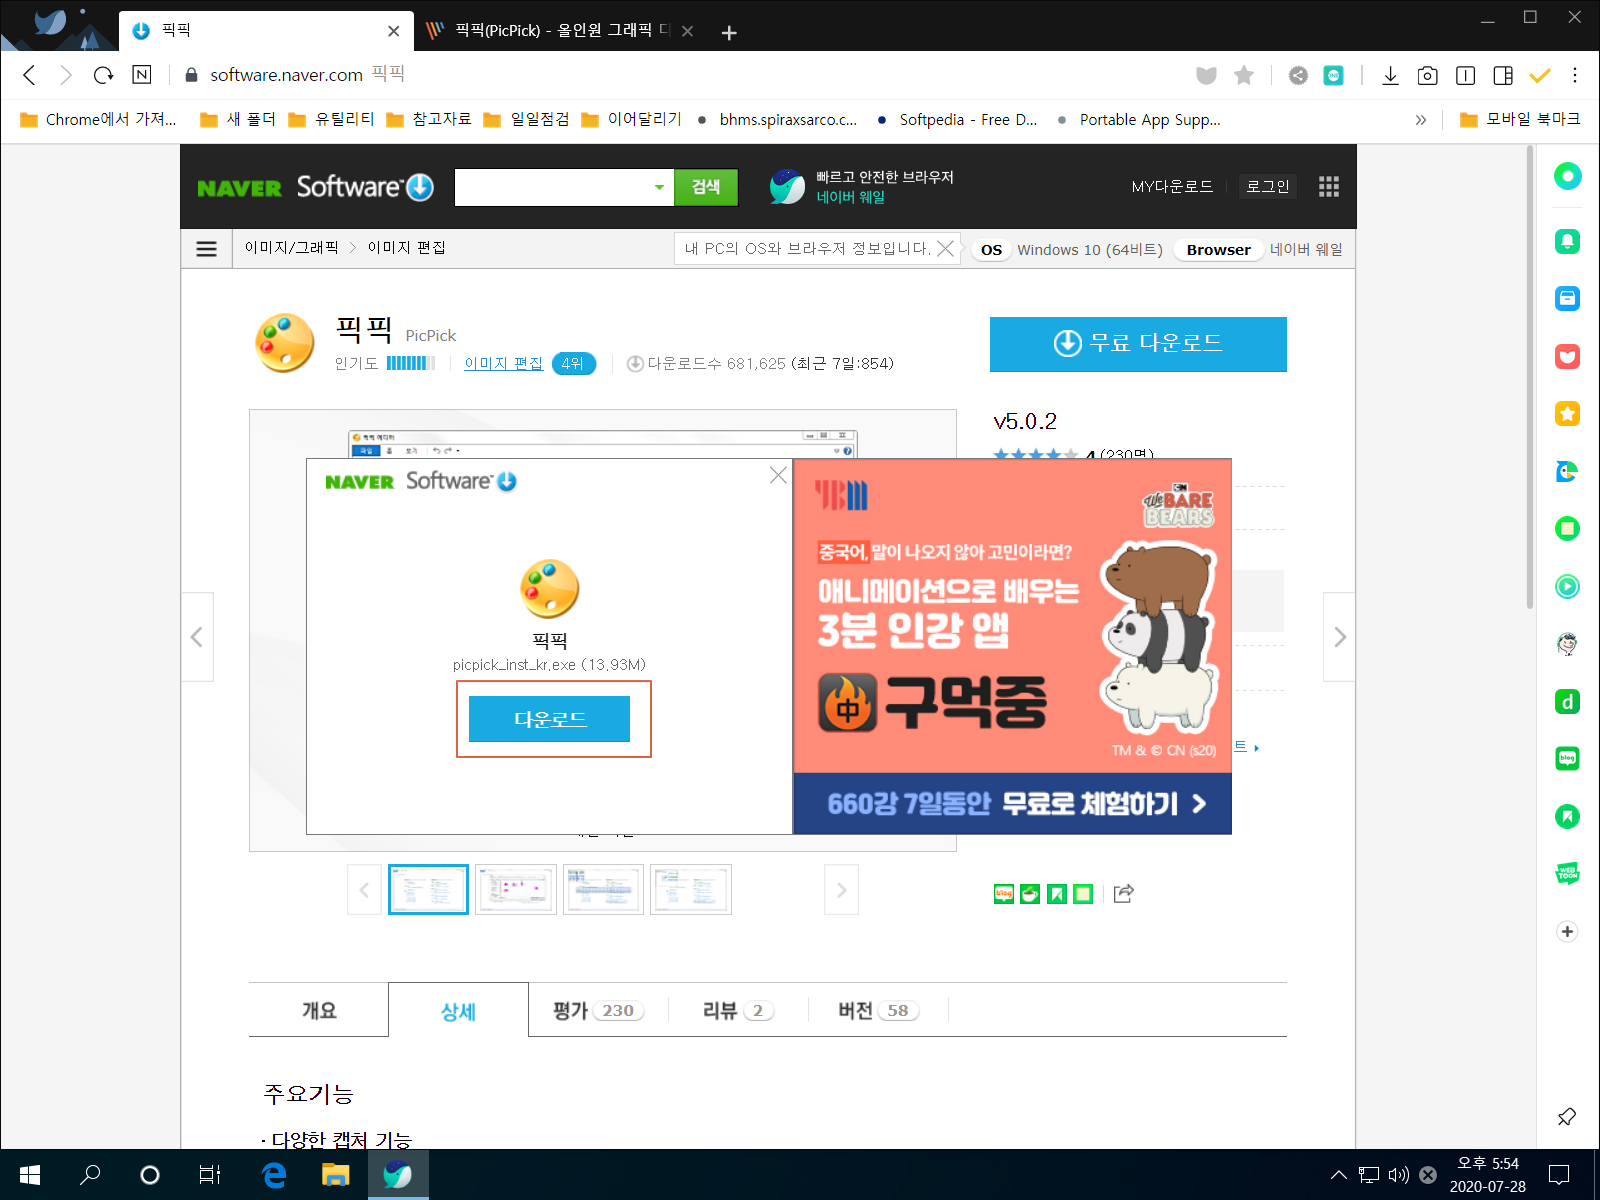Open the Naver services grid icon

point(1329,187)
